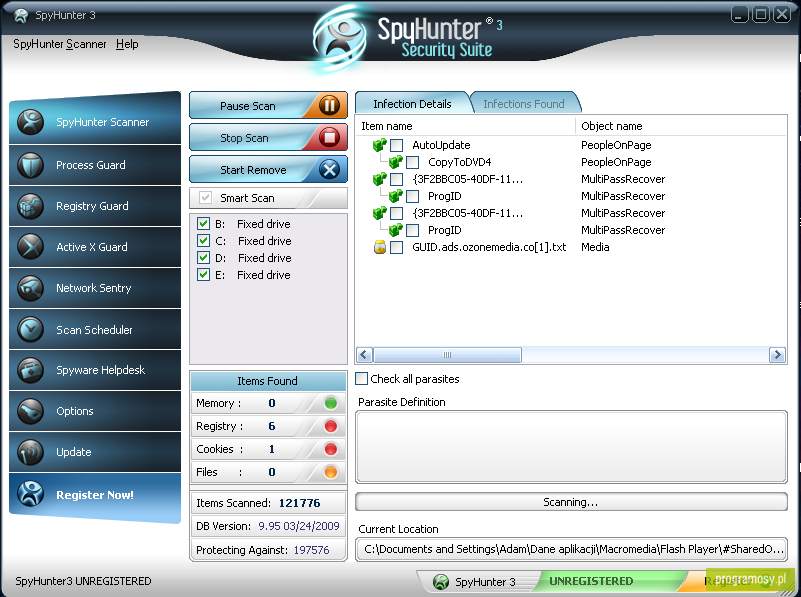Viewport: 801px width, 597px height.
Task: Check the AutoUpdate item checkbox
Action: (x=396, y=146)
